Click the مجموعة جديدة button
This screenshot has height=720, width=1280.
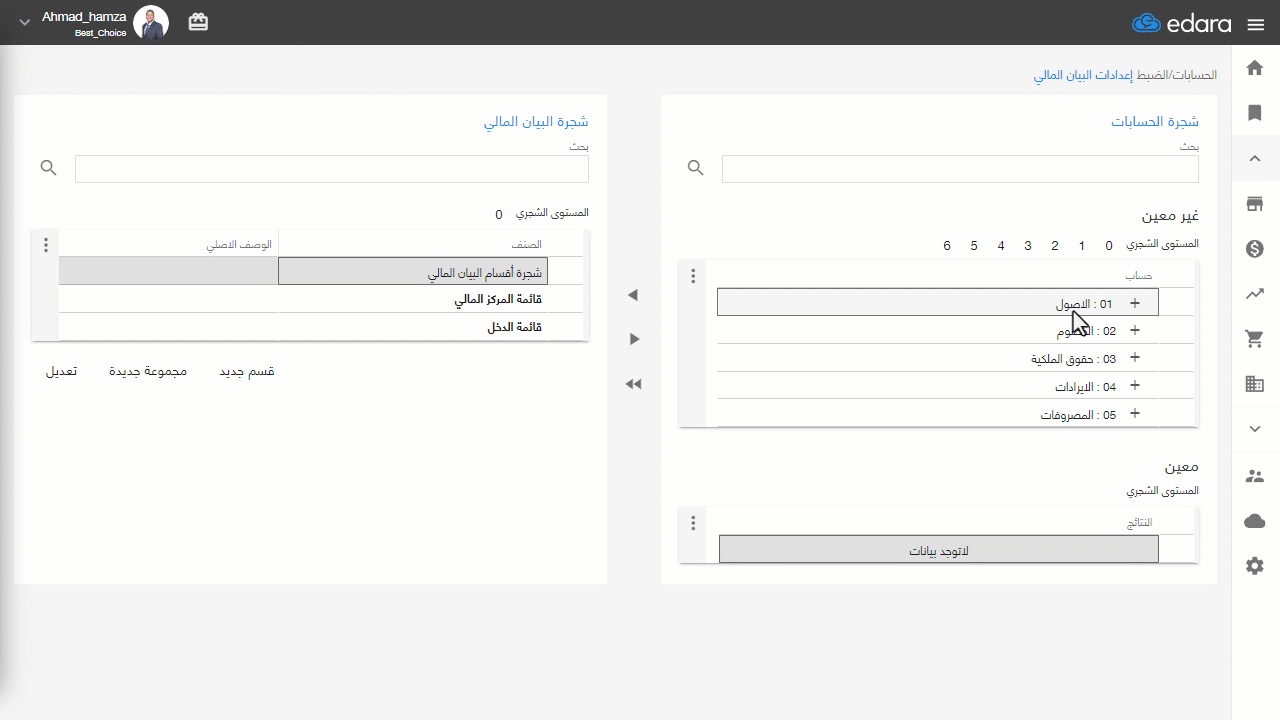[x=148, y=371]
